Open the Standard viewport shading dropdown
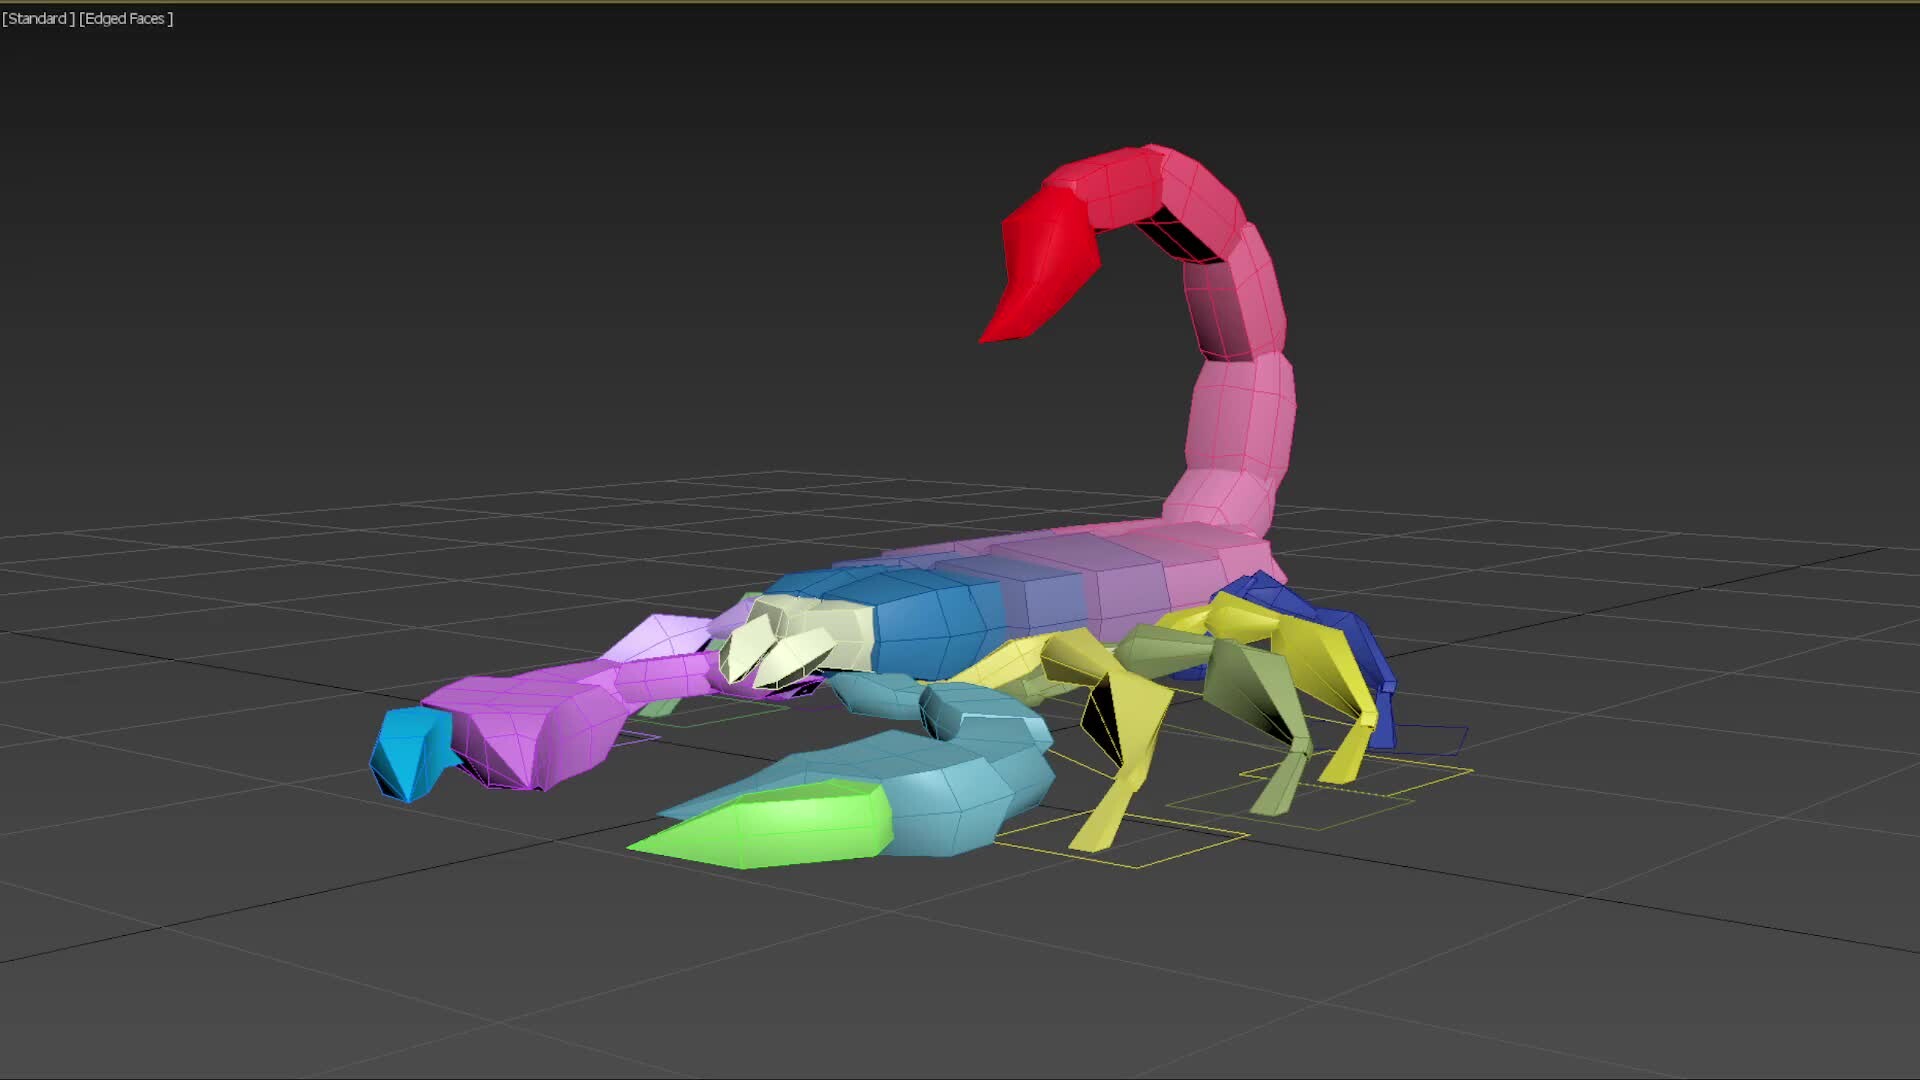The image size is (1920, 1080). tap(38, 18)
